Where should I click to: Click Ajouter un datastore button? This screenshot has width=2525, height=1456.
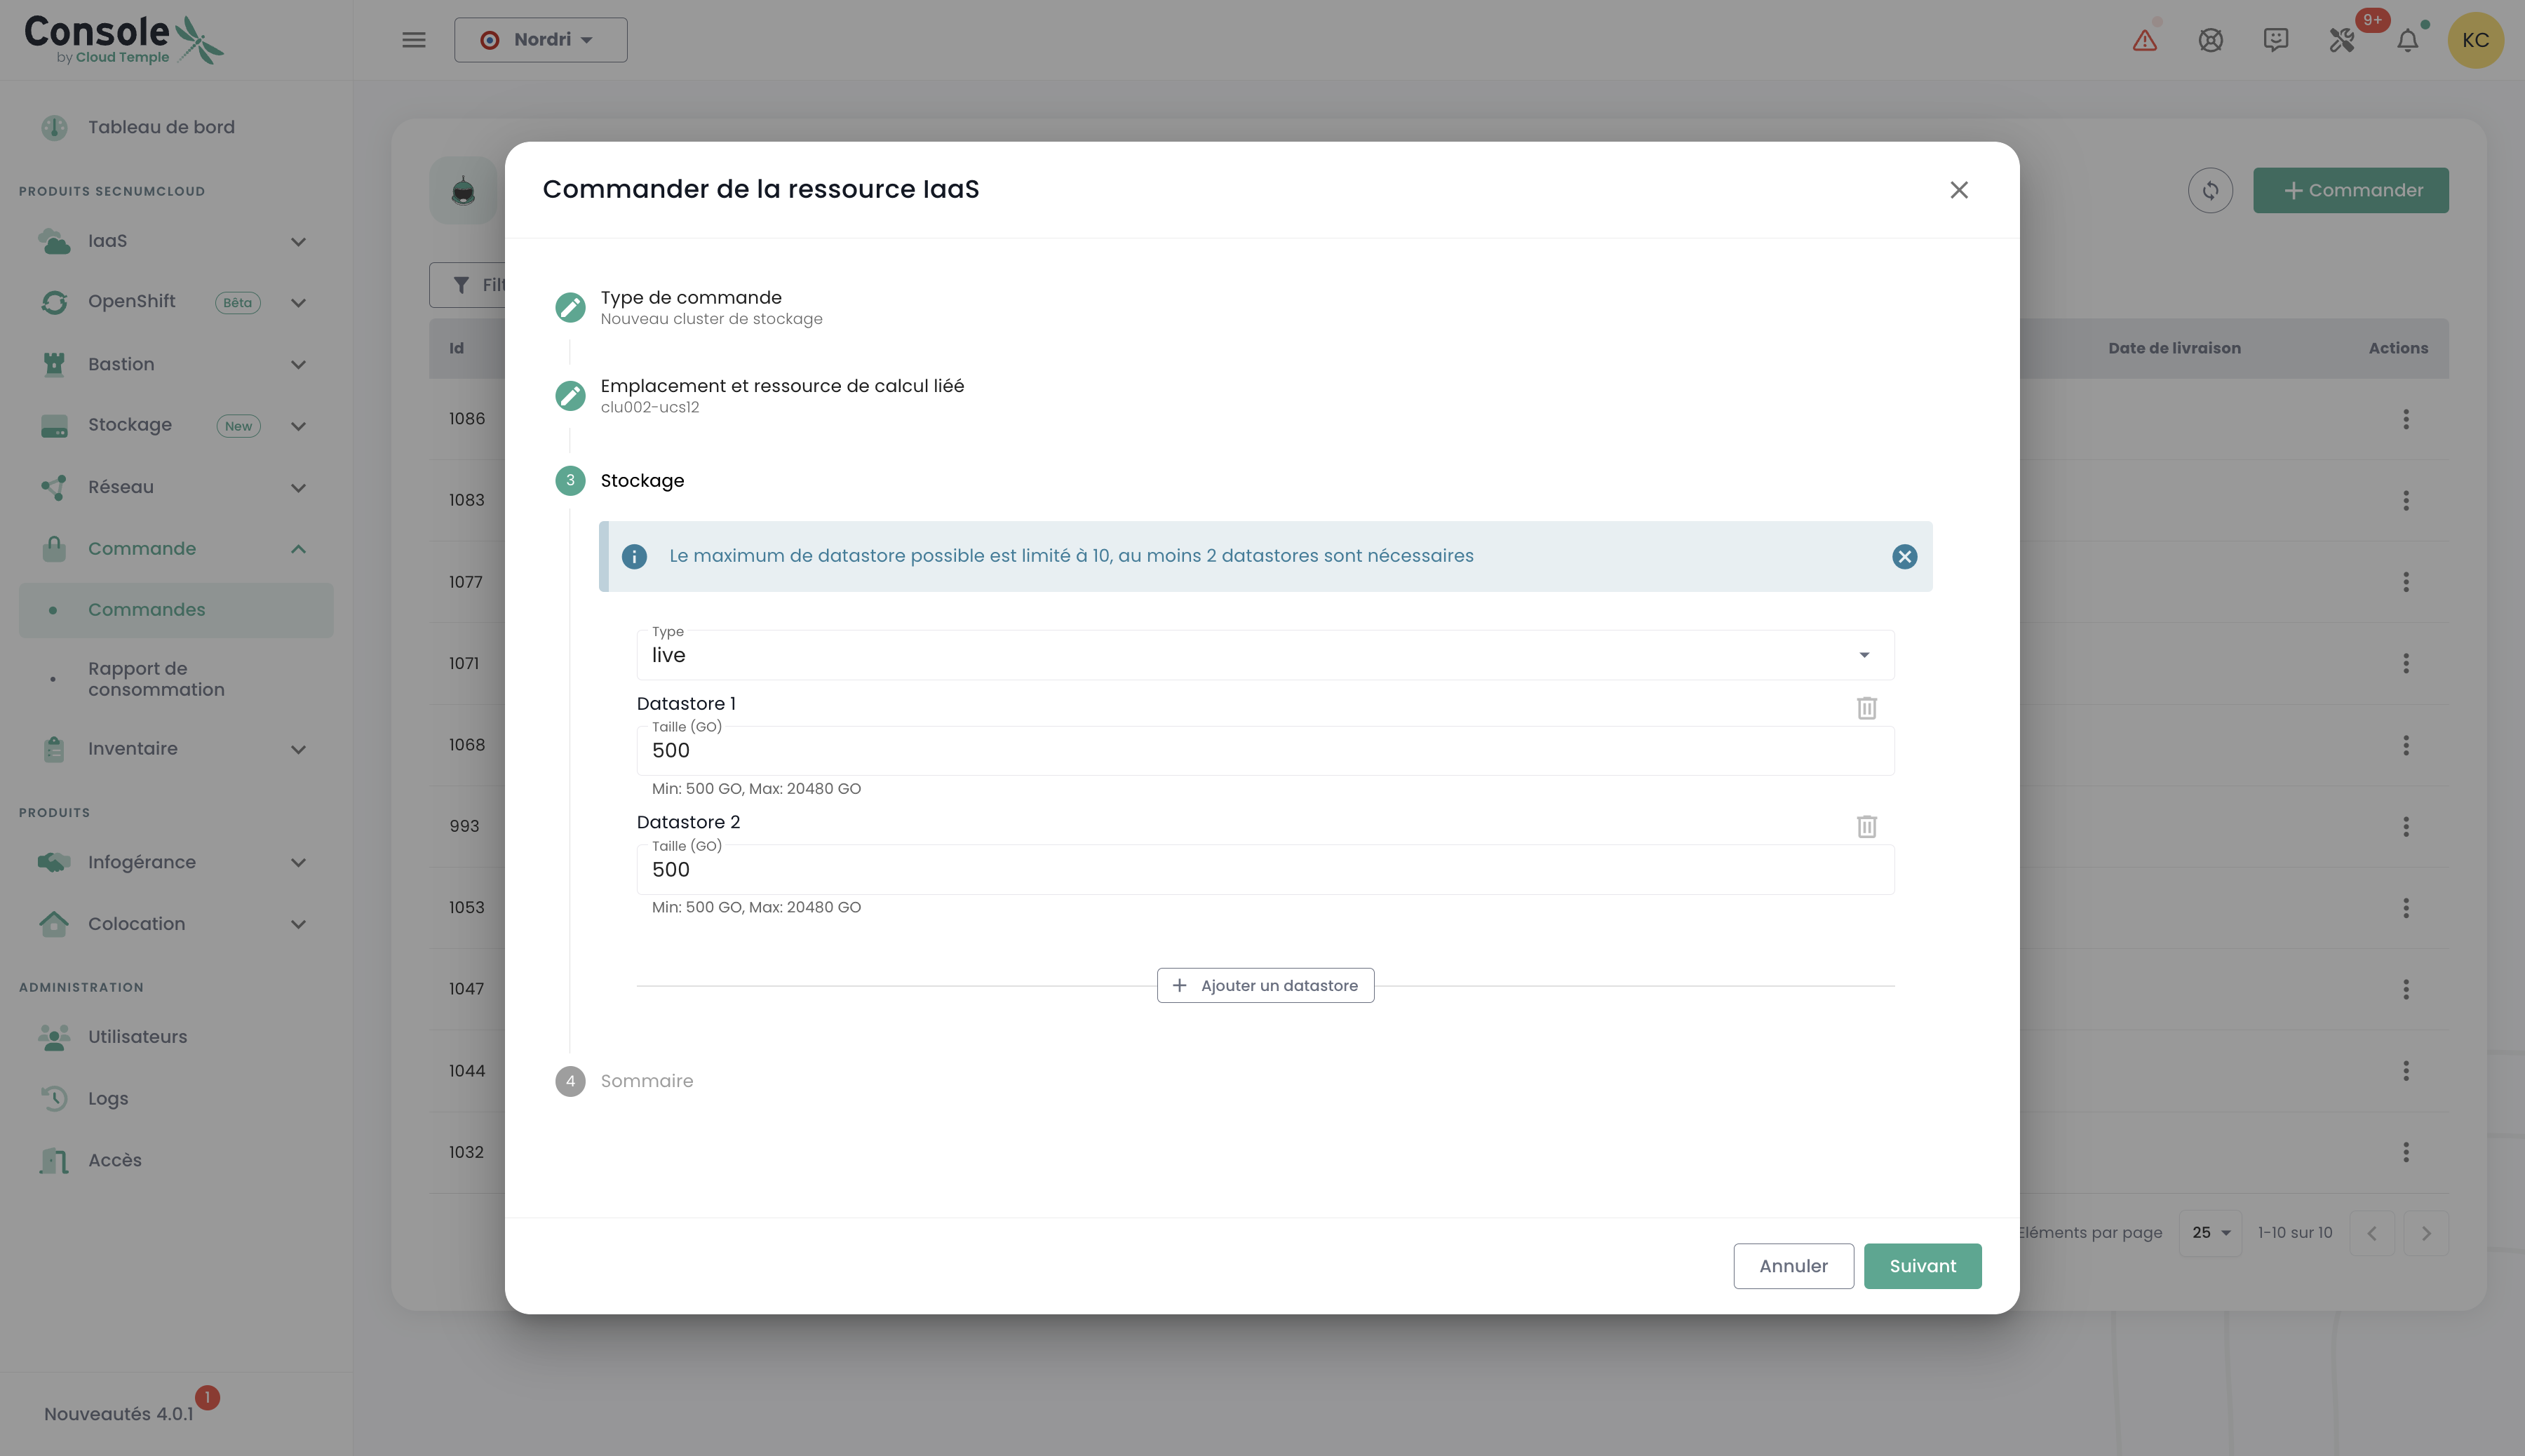[1265, 985]
